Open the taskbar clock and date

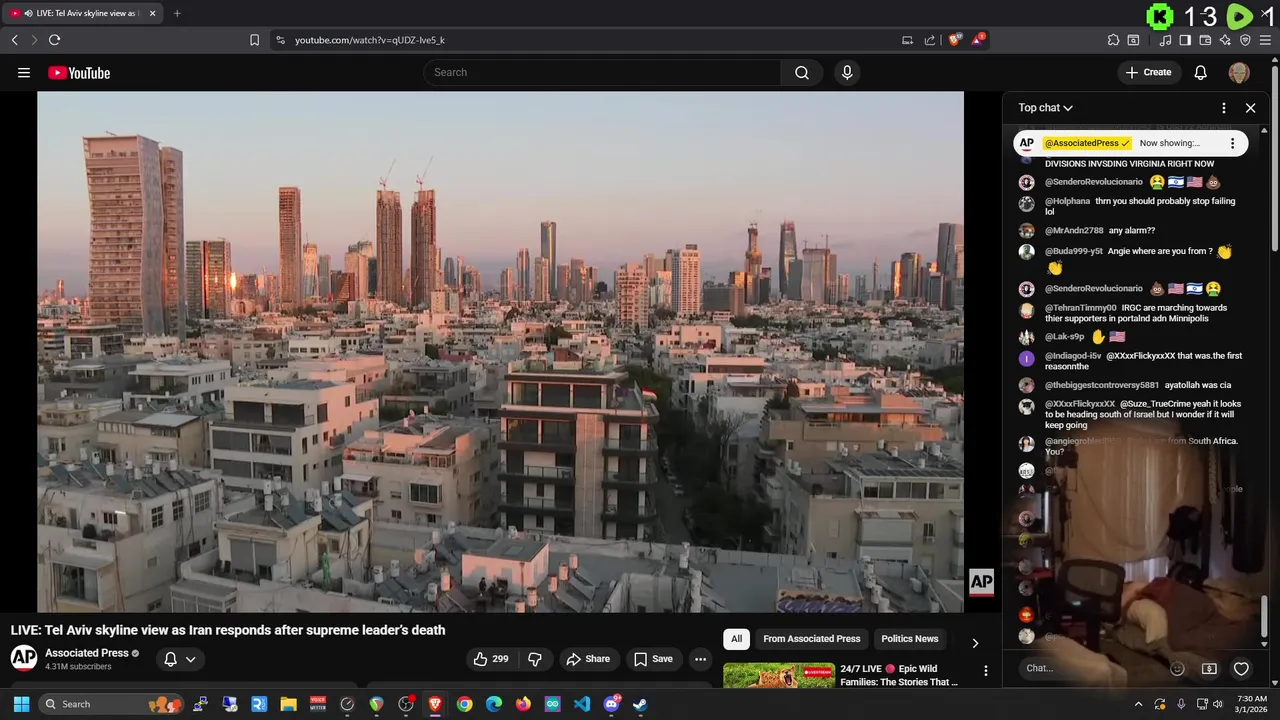point(1250,704)
